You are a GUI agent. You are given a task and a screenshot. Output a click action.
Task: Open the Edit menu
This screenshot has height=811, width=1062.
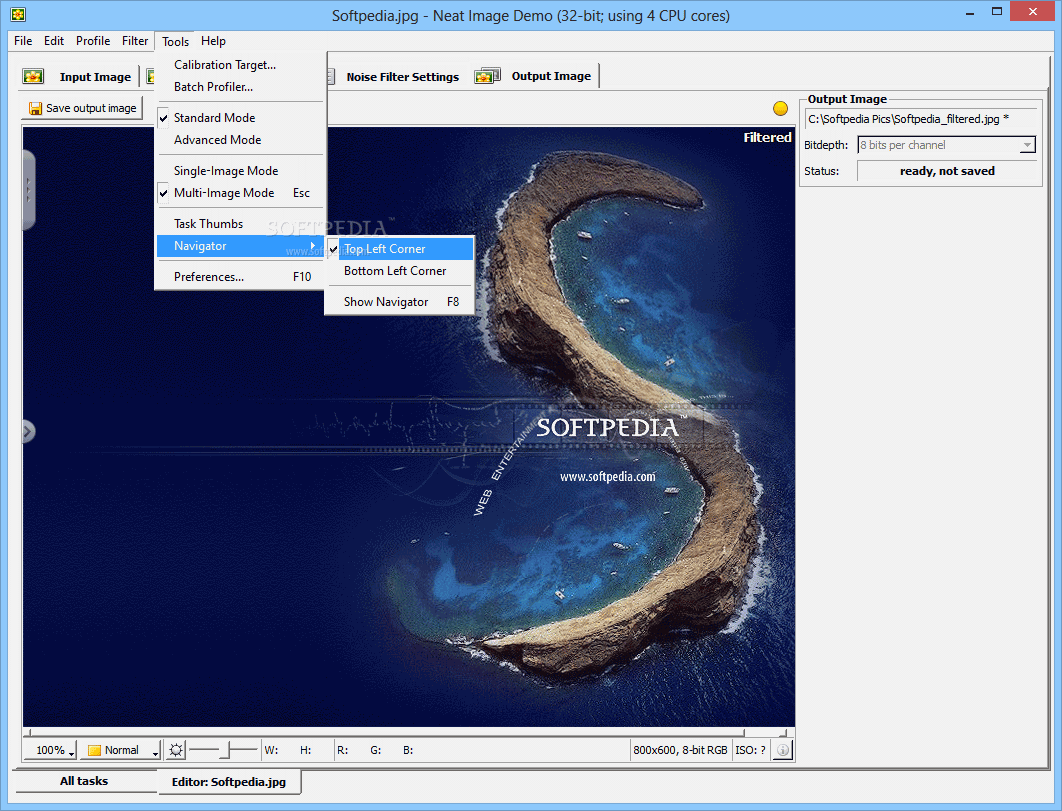click(x=54, y=41)
